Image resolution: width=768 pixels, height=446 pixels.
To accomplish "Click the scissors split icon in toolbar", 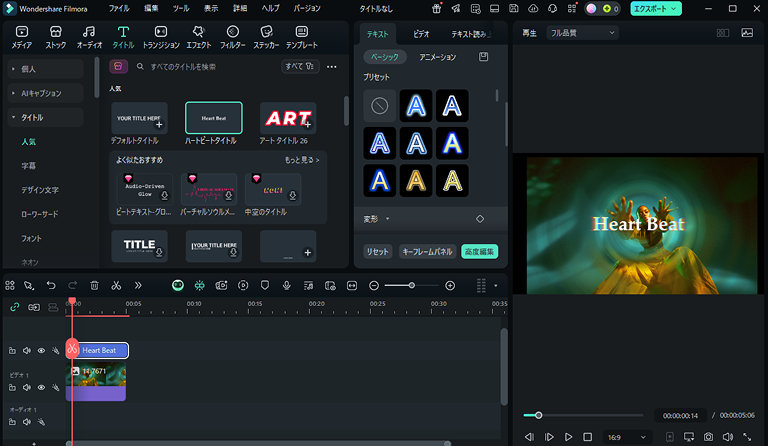I will click(x=116, y=285).
